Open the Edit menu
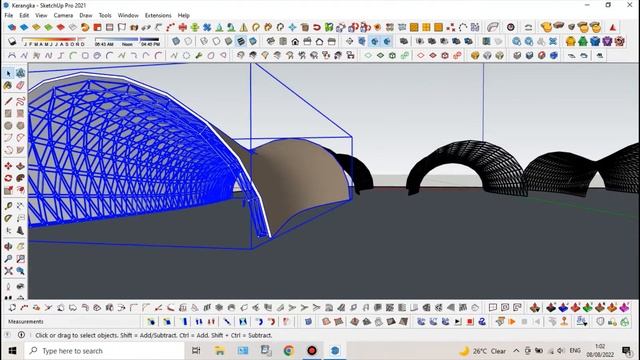 [24, 16]
